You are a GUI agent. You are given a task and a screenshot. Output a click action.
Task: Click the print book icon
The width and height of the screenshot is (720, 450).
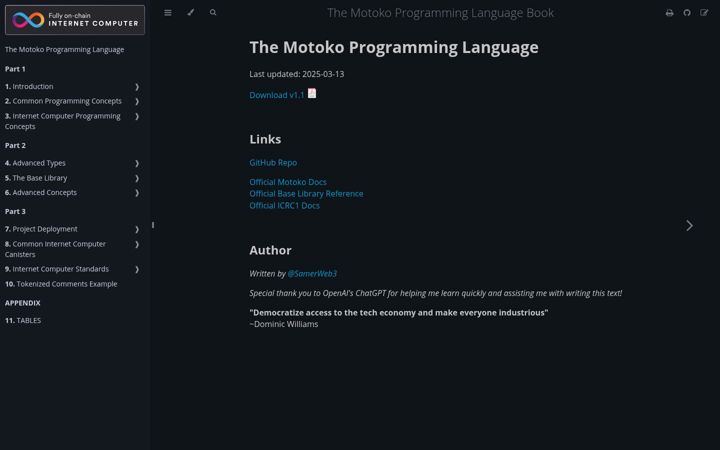(x=669, y=13)
